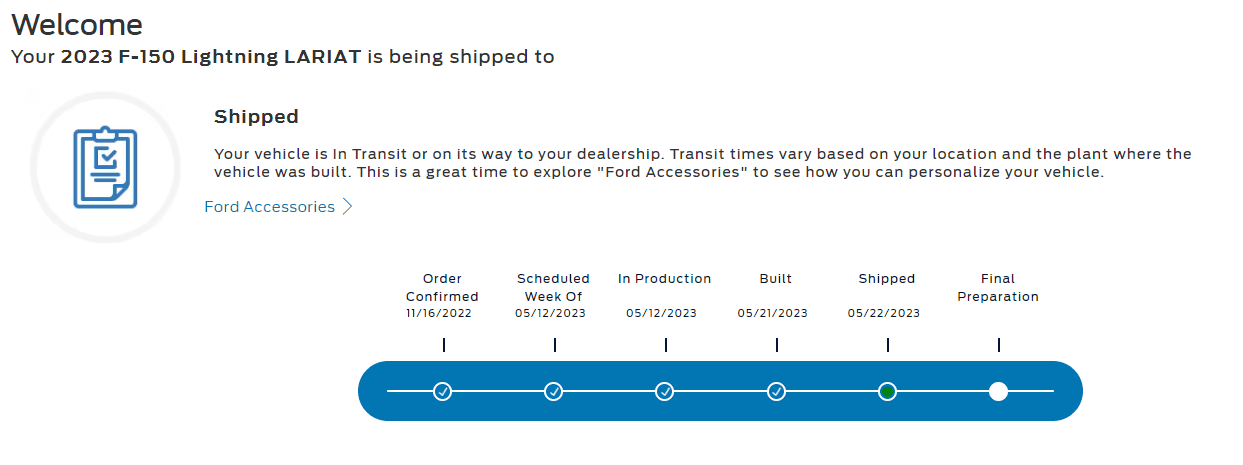Select the Built step label
This screenshot has width=1243, height=465.
[775, 279]
